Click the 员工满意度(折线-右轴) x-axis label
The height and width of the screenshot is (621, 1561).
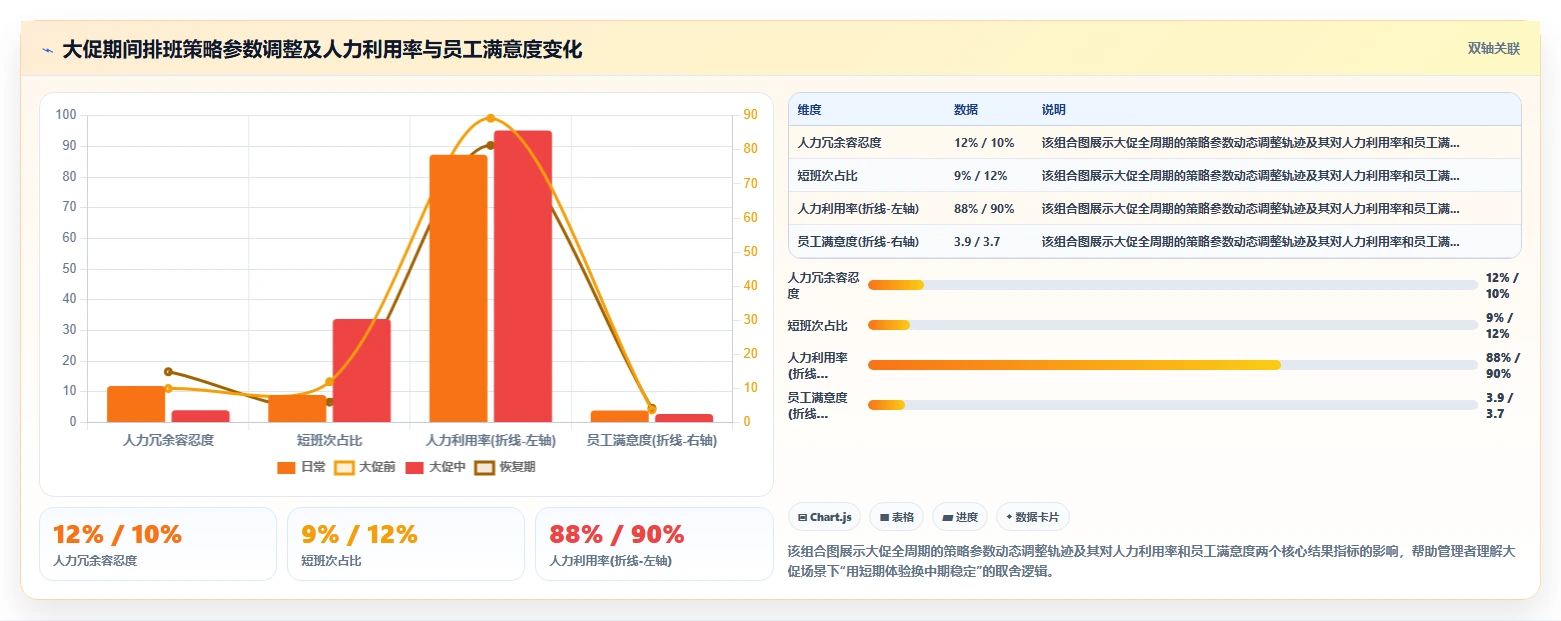click(x=651, y=440)
